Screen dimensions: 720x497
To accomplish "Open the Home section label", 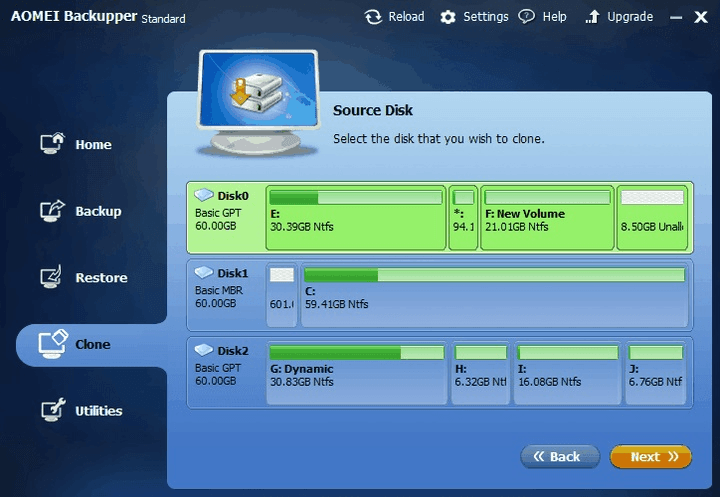I will (93, 144).
